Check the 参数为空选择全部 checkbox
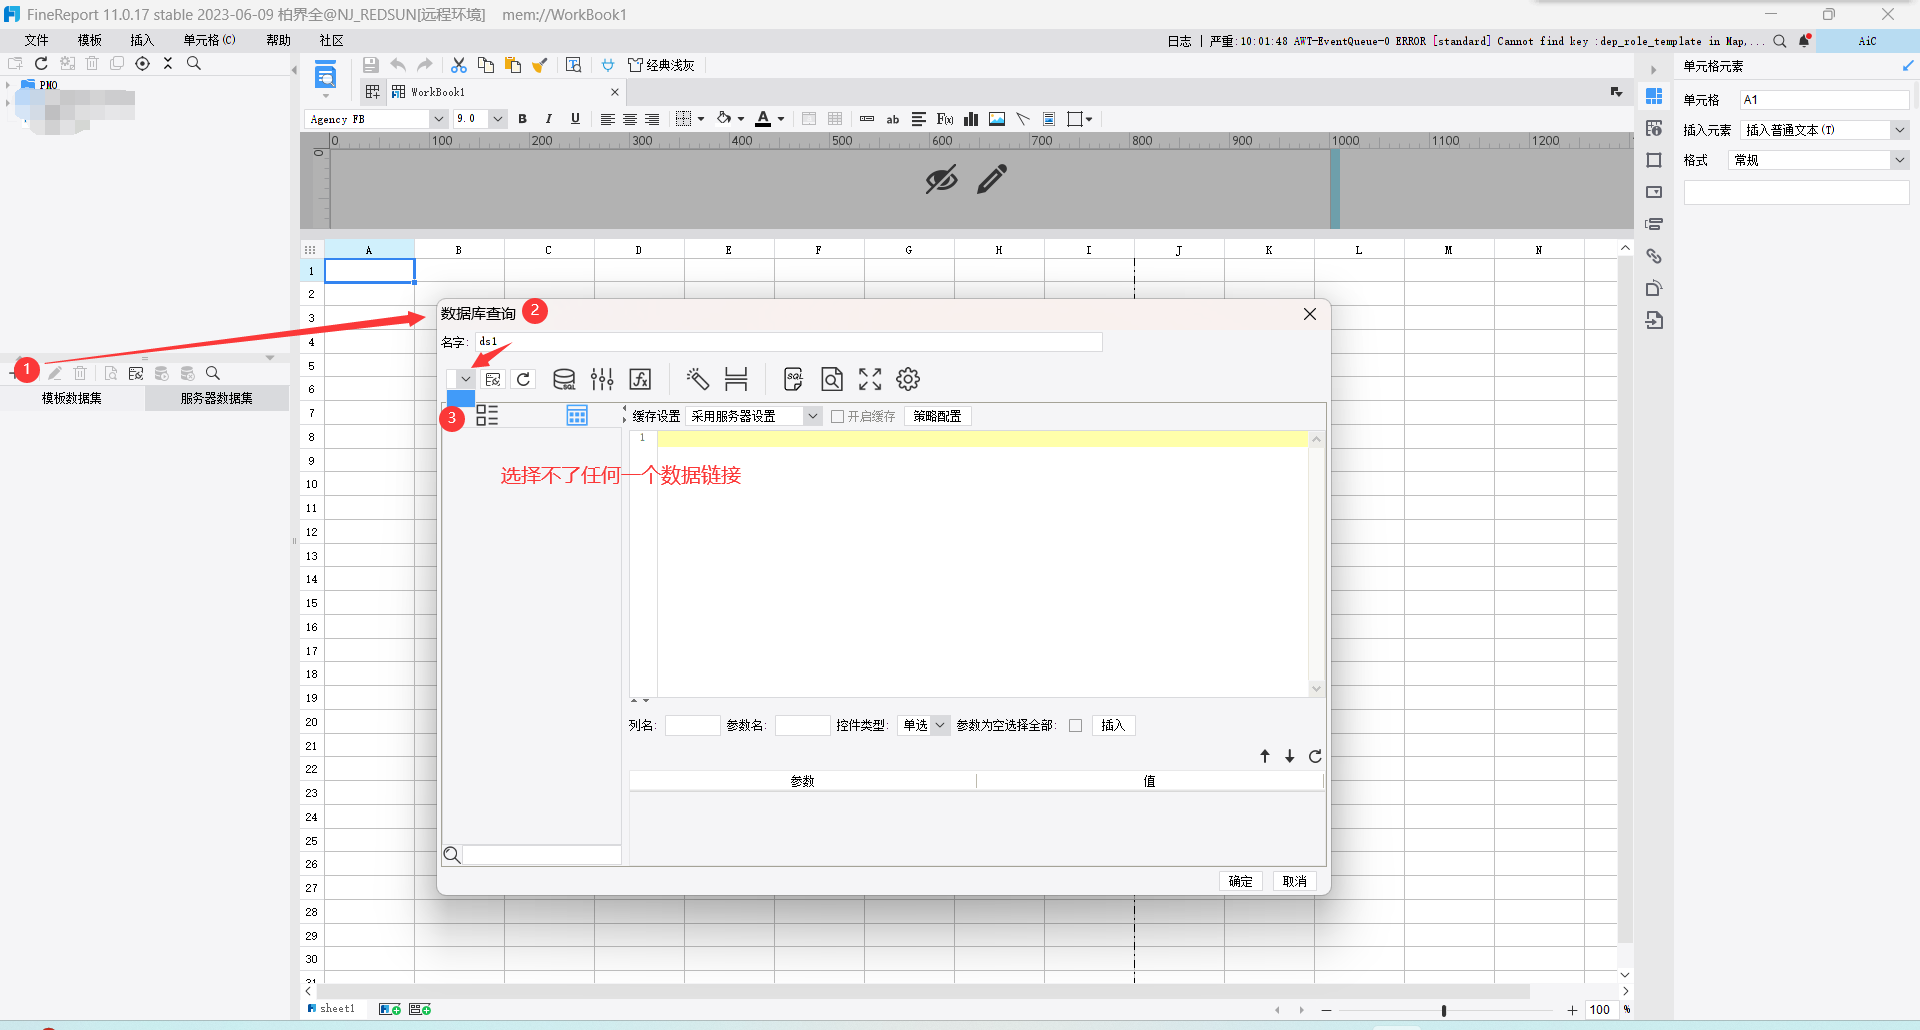1920x1030 pixels. [1075, 726]
